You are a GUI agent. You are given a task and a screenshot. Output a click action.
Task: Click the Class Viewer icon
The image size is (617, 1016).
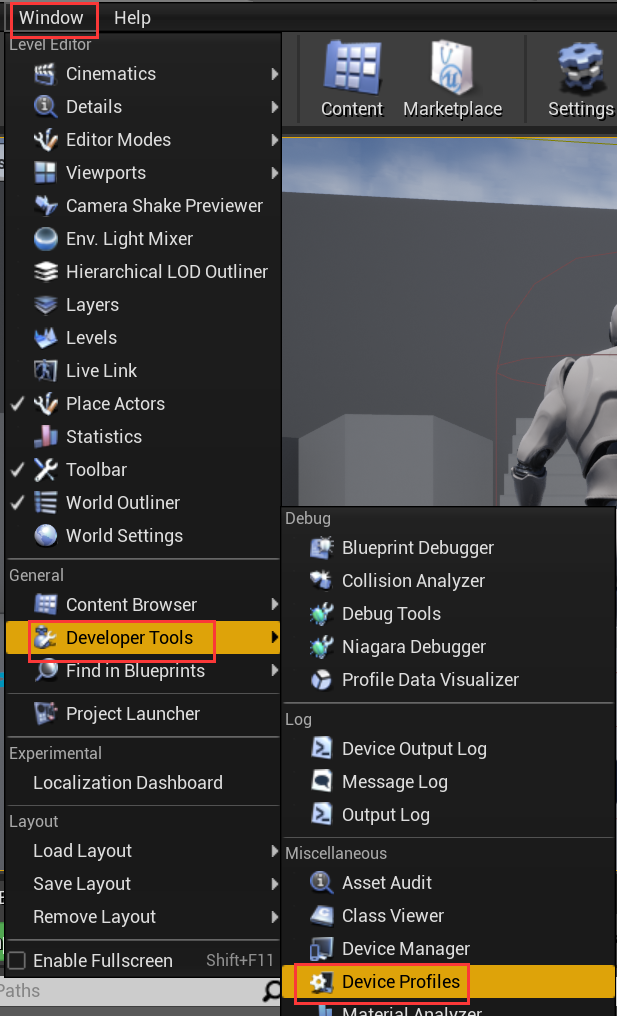[321, 916]
